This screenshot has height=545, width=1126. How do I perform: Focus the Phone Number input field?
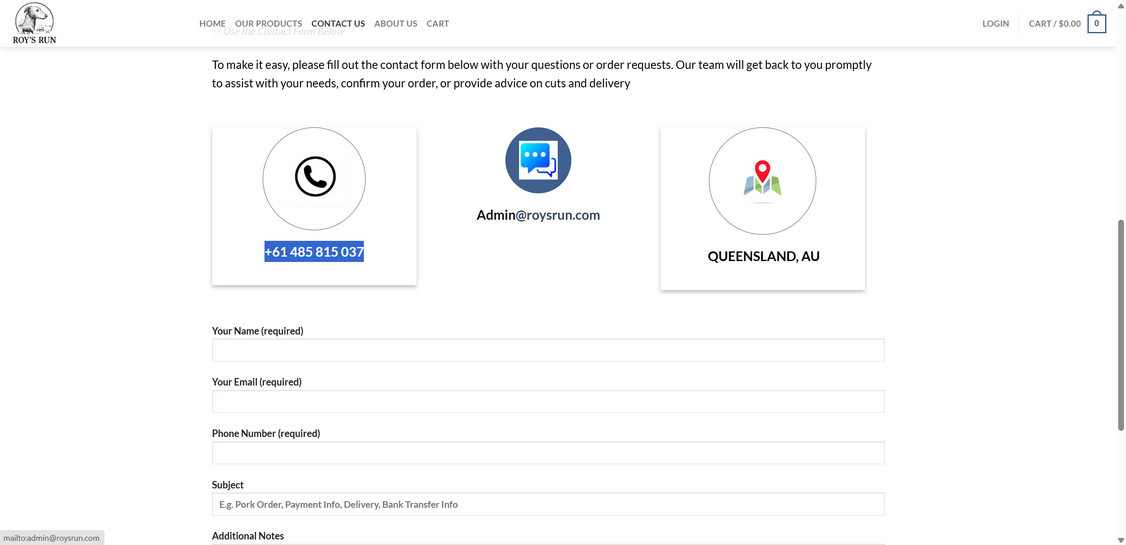pyautogui.click(x=548, y=453)
